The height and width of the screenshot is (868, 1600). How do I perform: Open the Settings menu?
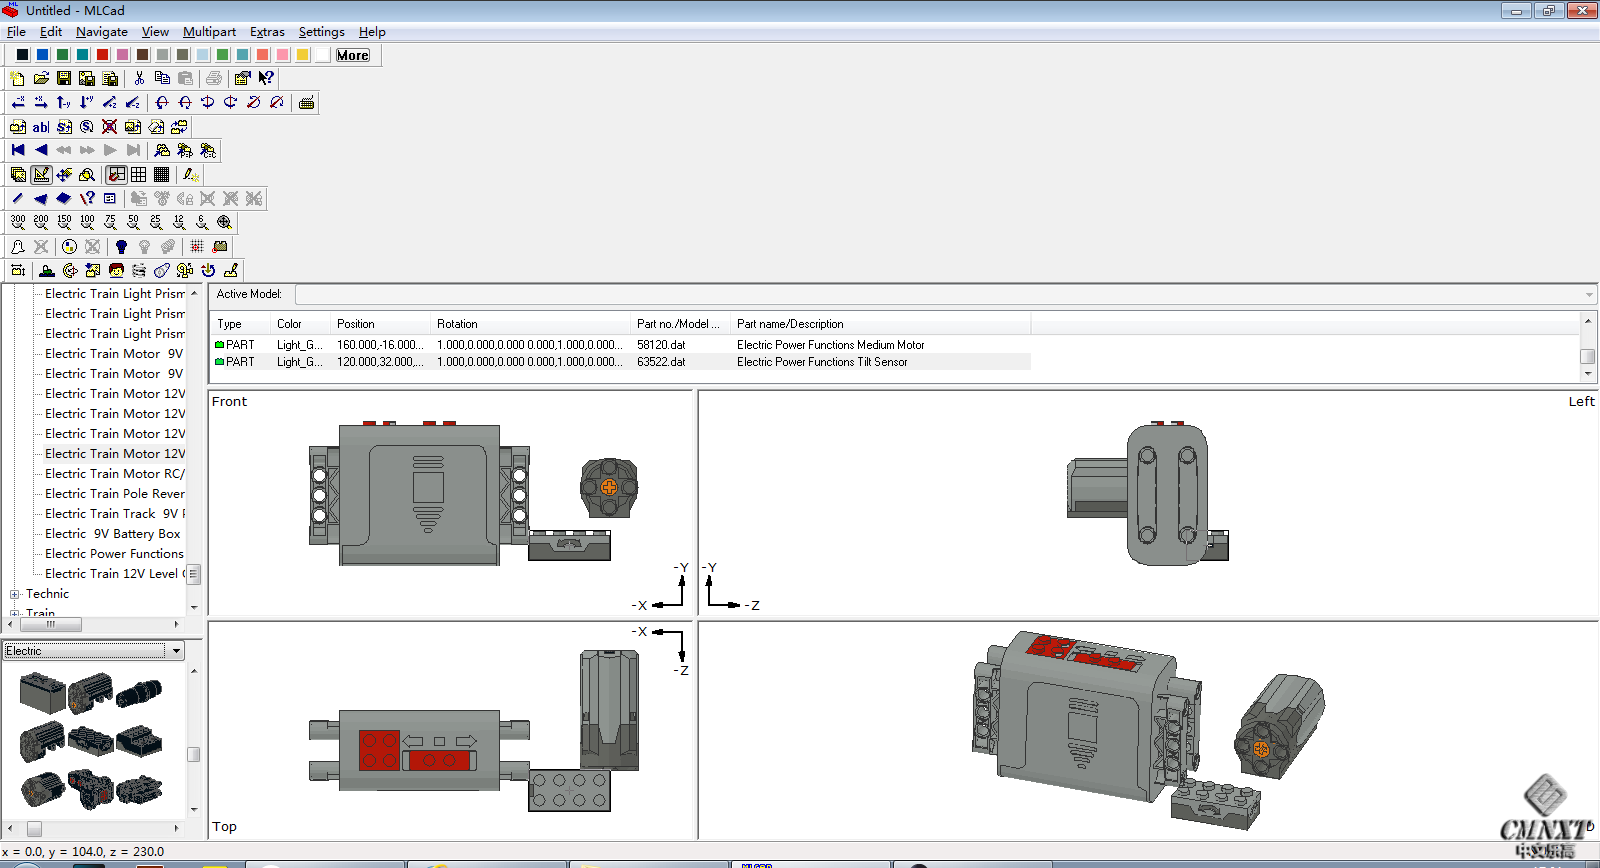click(x=321, y=32)
